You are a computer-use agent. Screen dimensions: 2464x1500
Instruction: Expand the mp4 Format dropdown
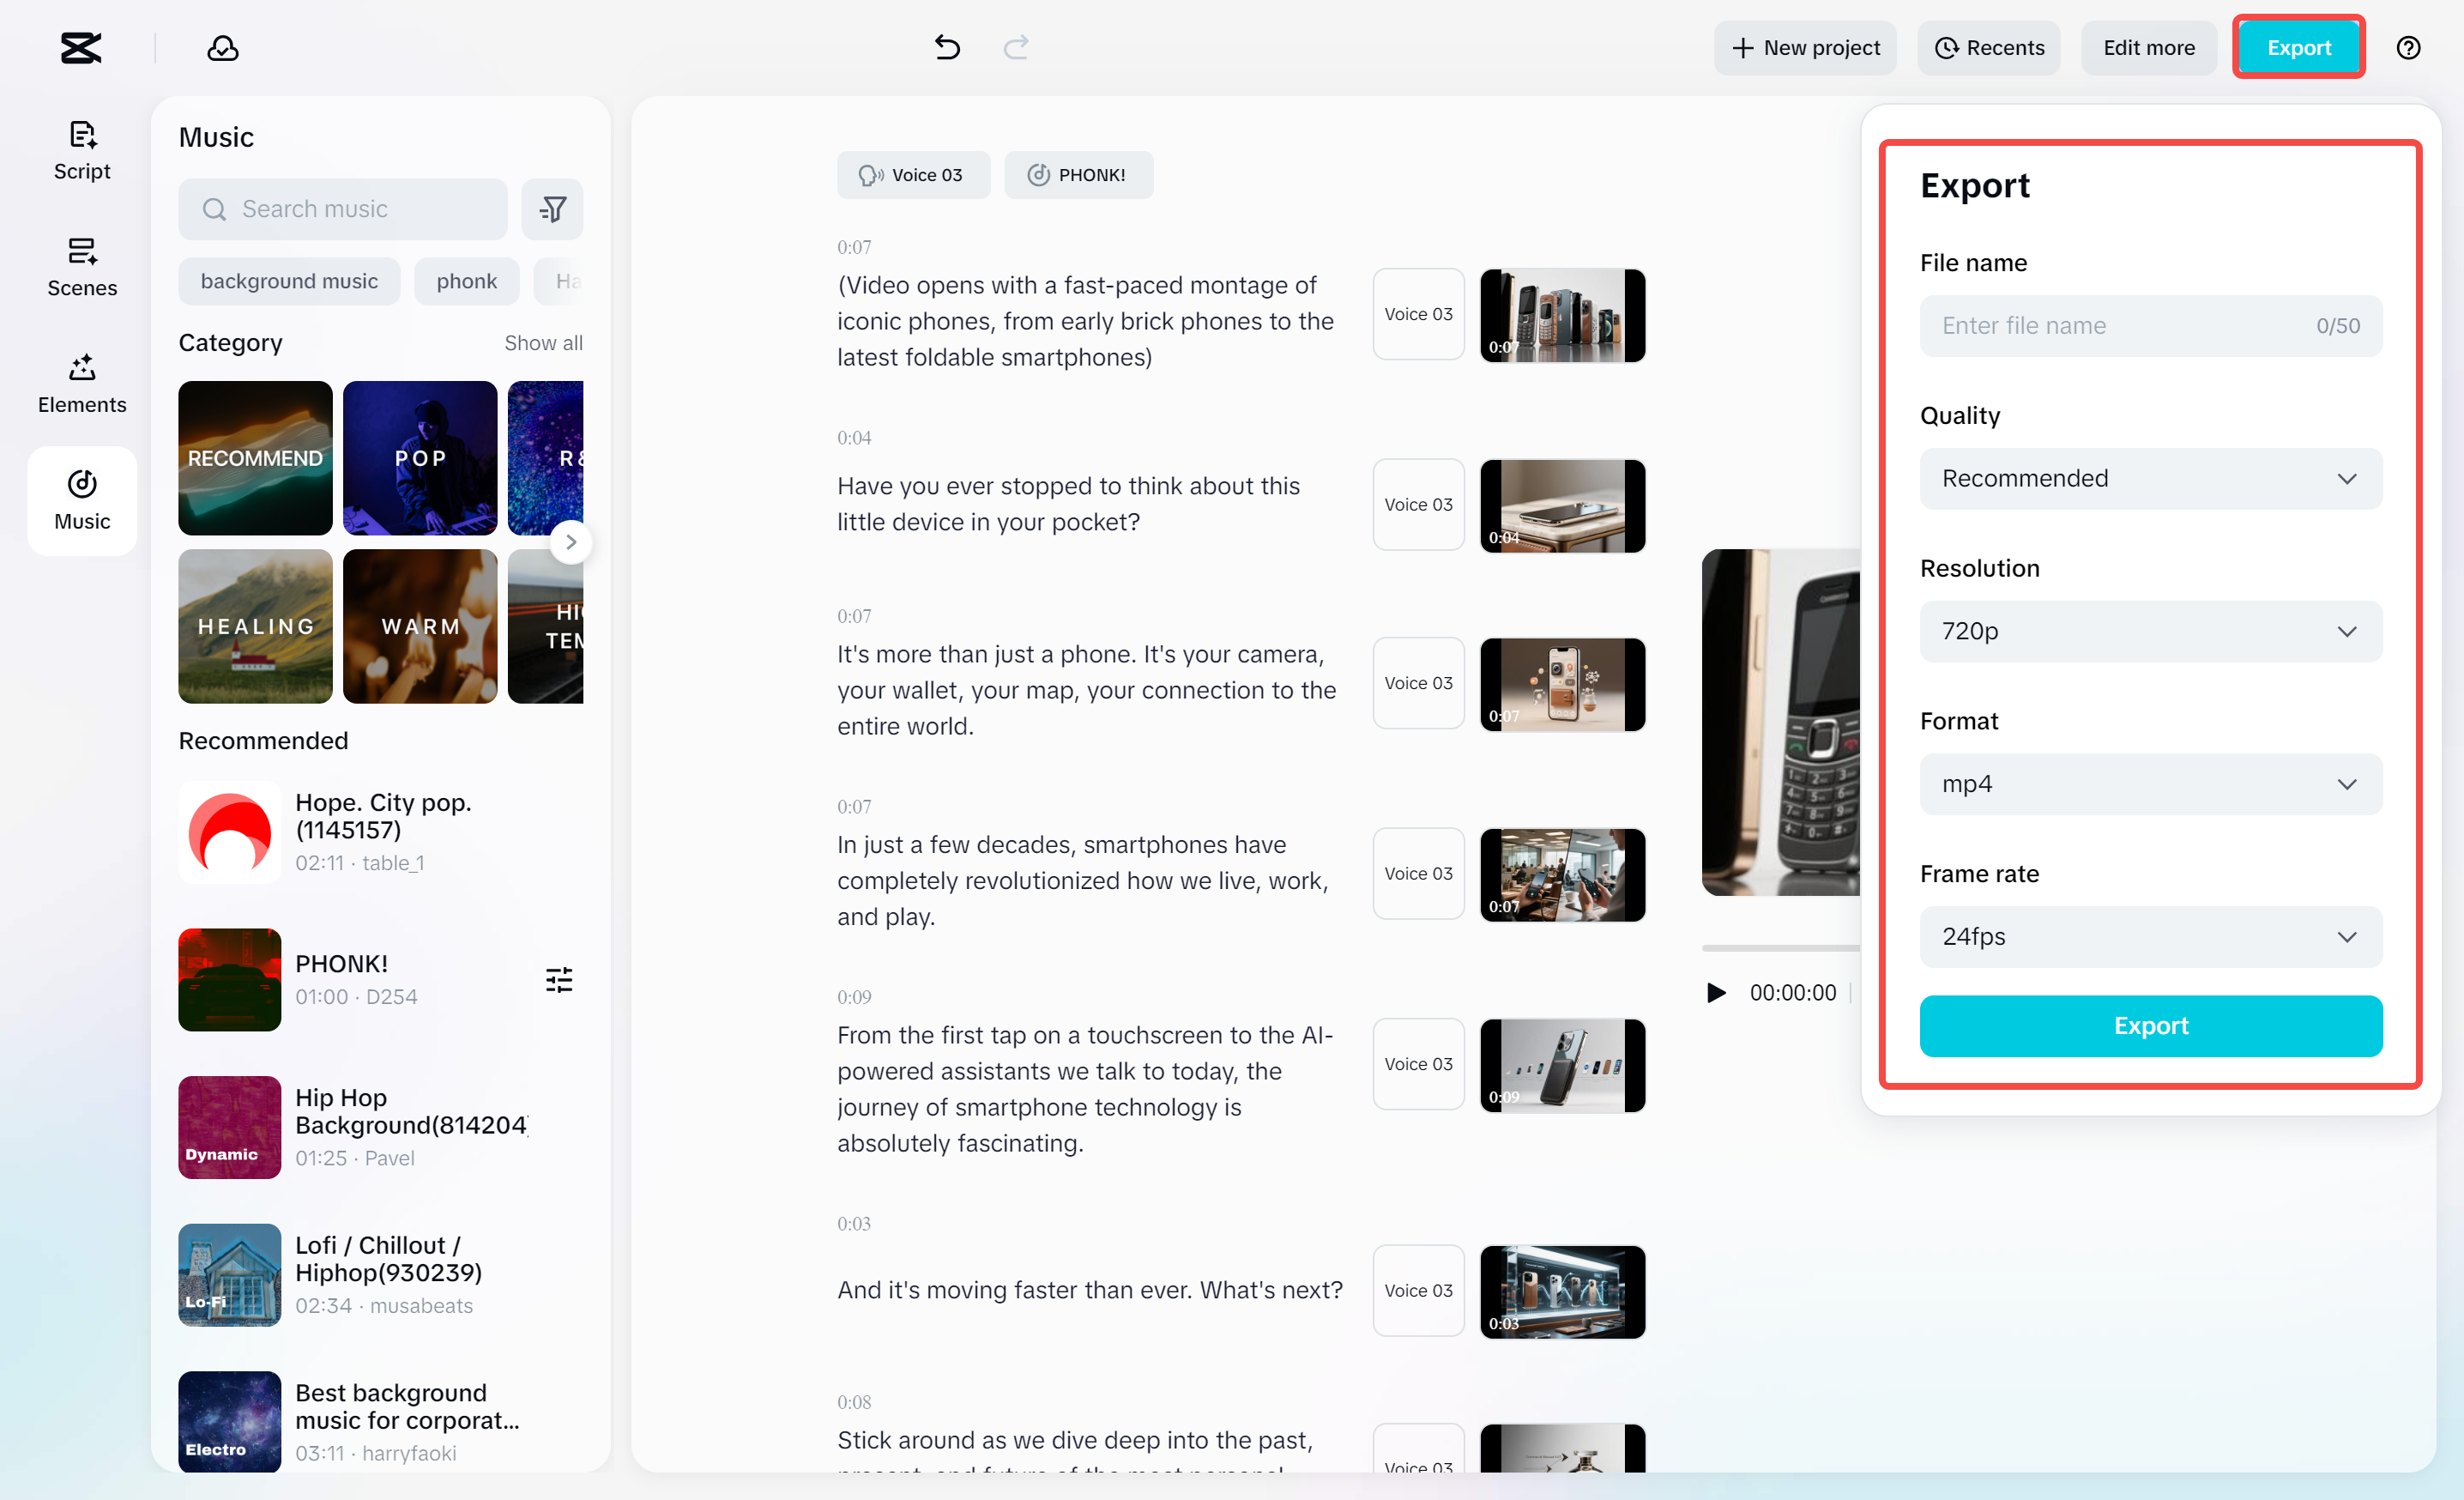(x=2150, y=784)
